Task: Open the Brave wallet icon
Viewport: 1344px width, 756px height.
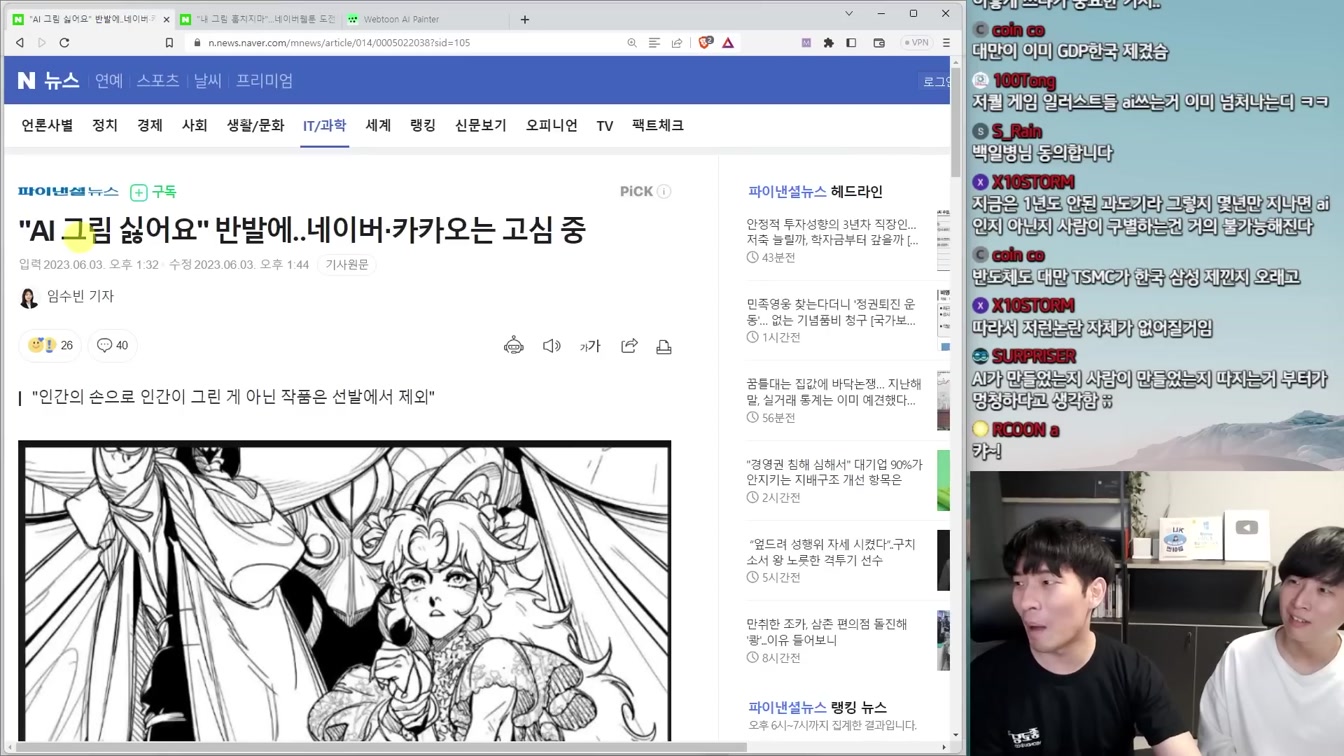Action: pos(879,43)
